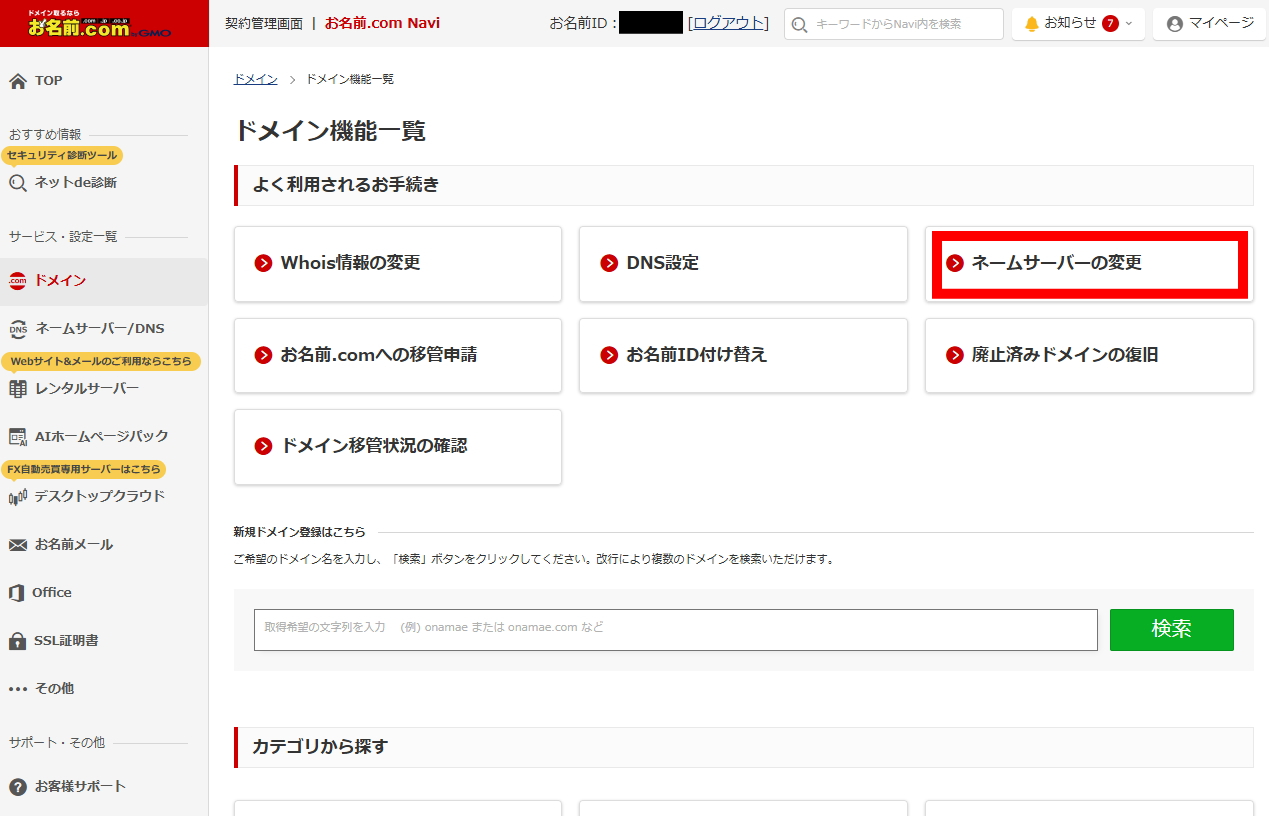
Task: Open ネームサーバーの変更 card
Action: pos(1089,264)
